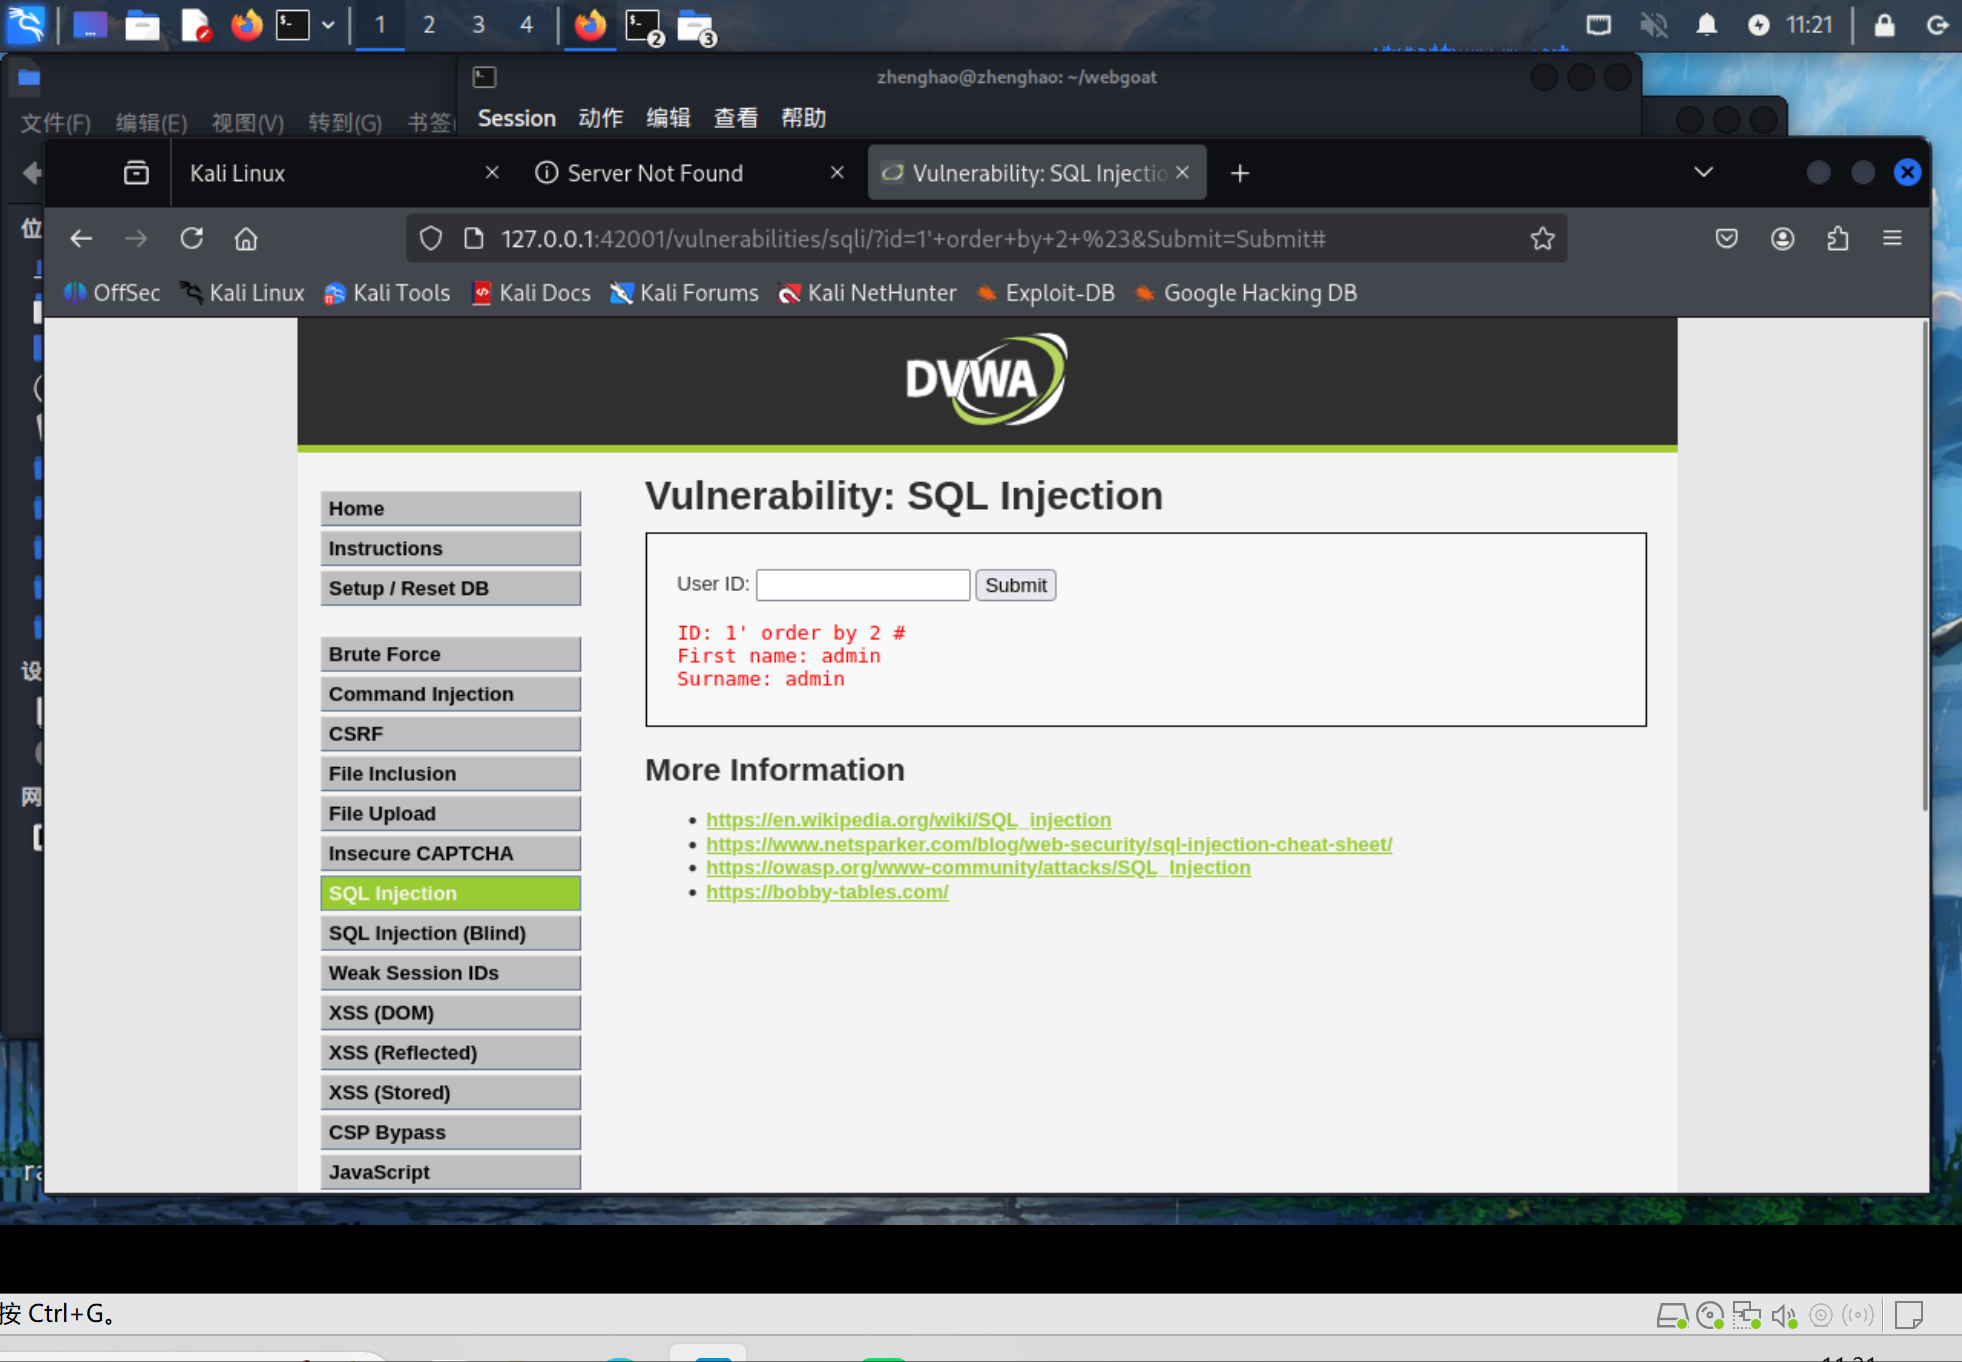Open the Firefox hamburger menu
1962x1362 pixels.
(1892, 238)
